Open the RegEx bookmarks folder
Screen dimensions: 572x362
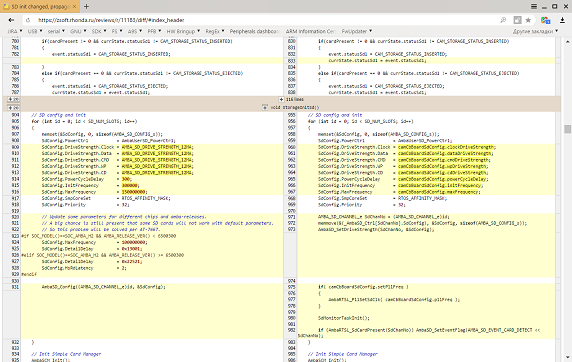[215, 31]
